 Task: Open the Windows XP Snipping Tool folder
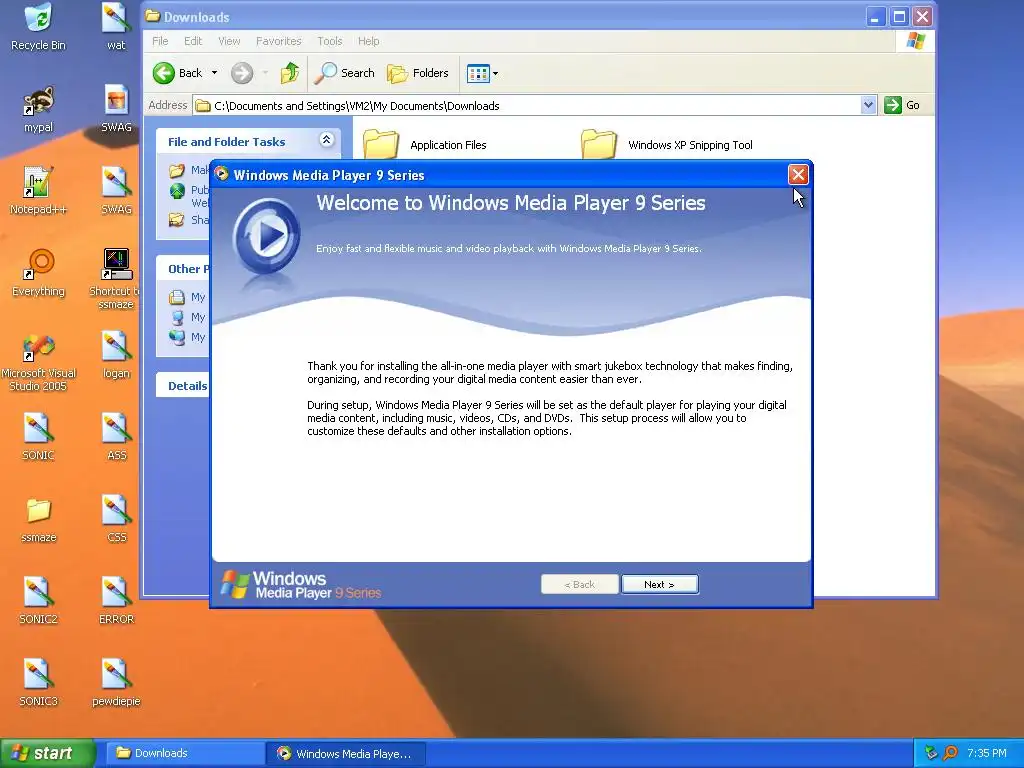[x=667, y=144]
